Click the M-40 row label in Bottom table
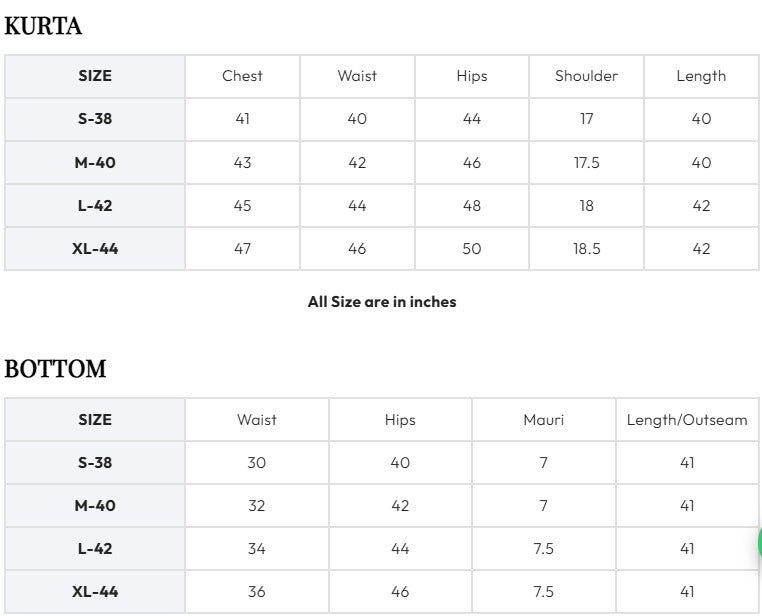The height and width of the screenshot is (616, 762). 95,506
